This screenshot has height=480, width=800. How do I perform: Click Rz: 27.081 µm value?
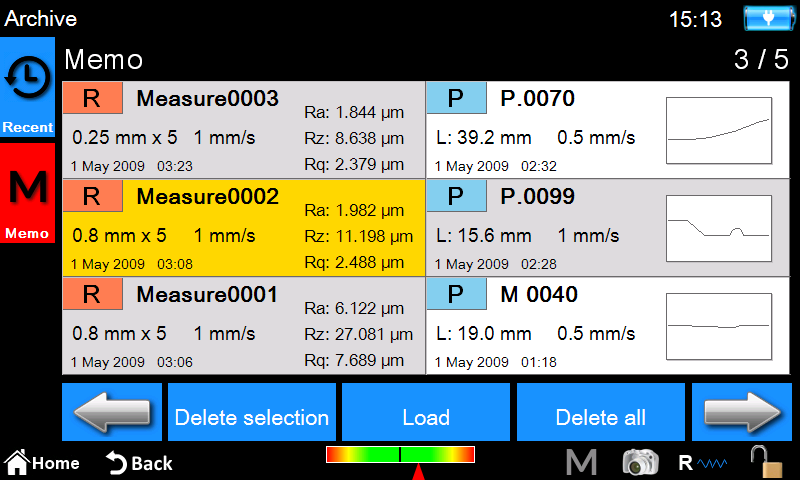[359, 334]
